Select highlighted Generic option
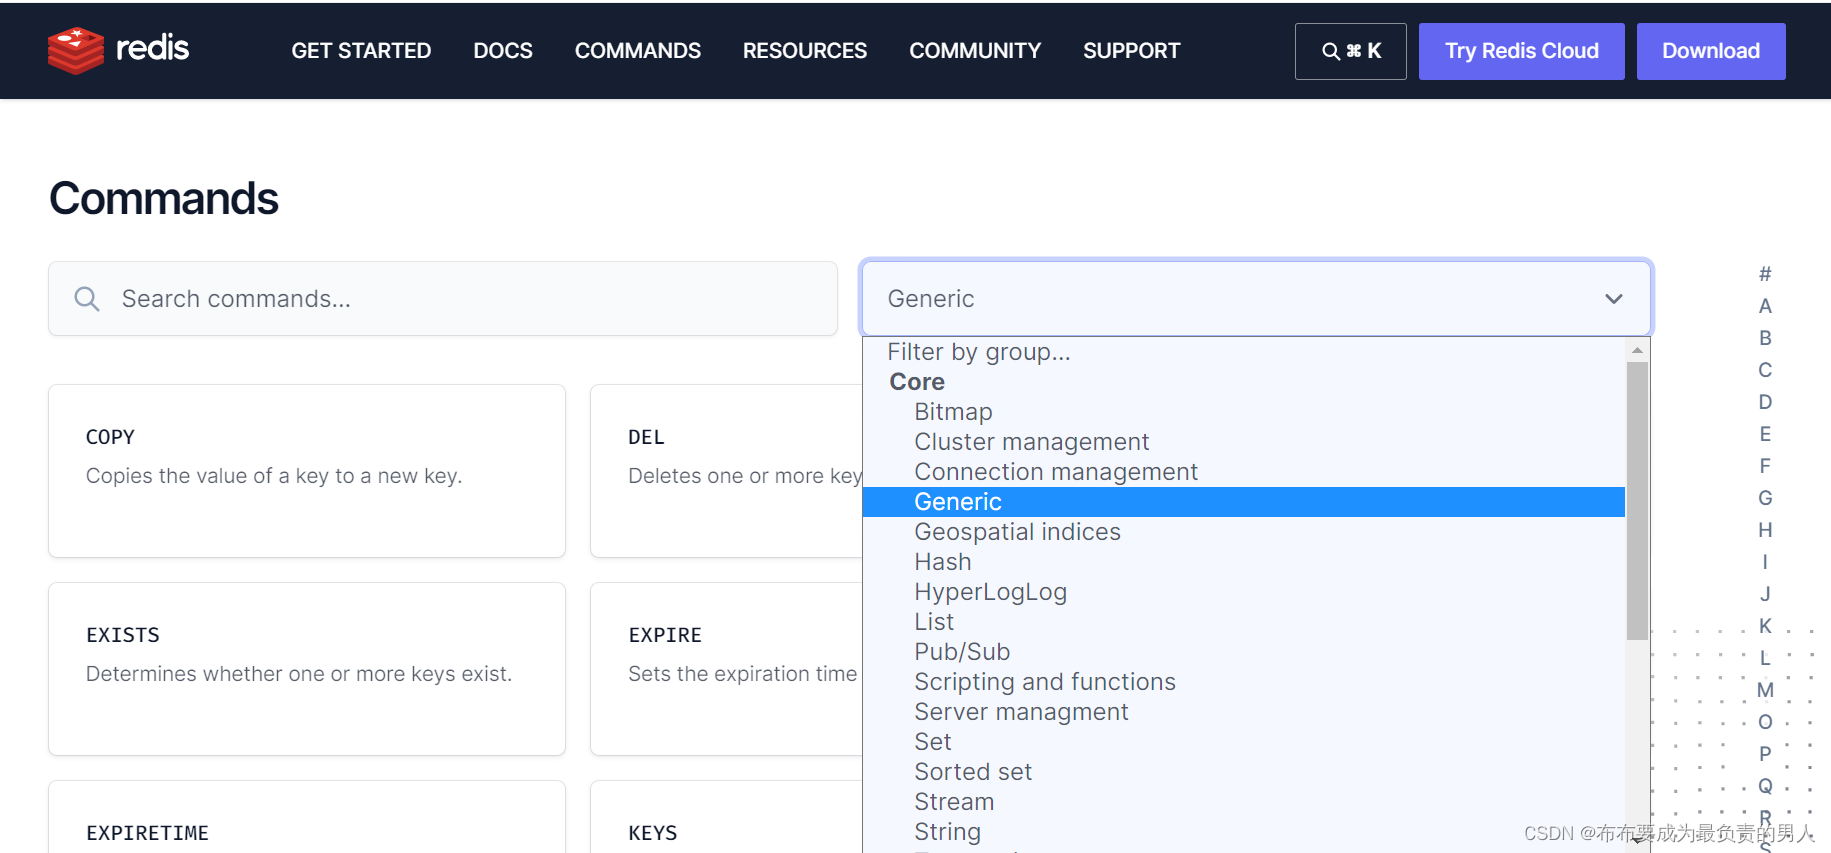 tap(1244, 502)
